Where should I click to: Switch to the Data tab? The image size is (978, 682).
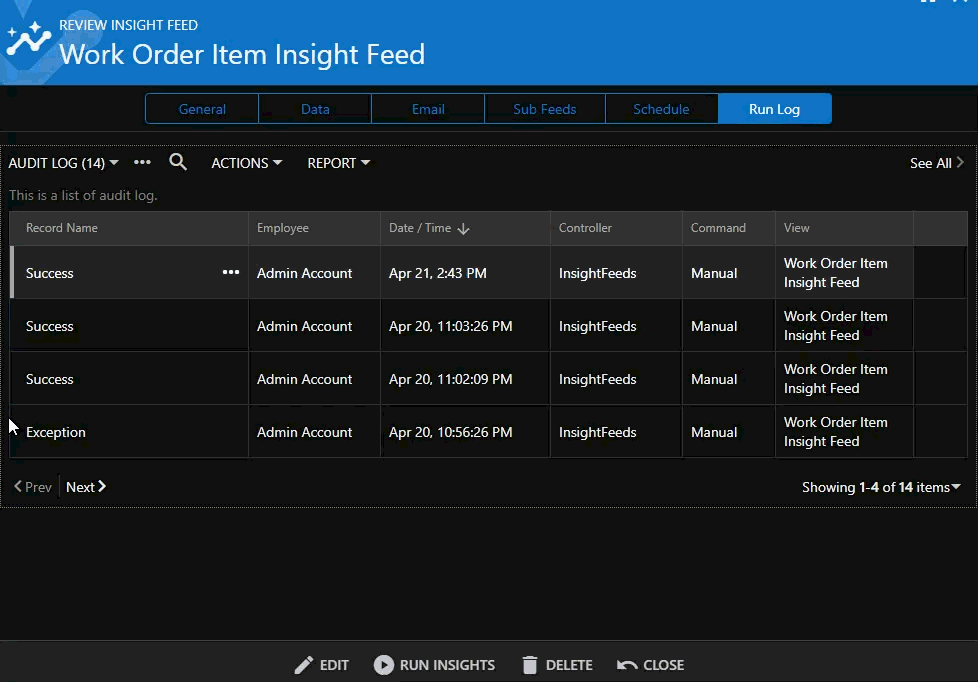[x=315, y=109]
